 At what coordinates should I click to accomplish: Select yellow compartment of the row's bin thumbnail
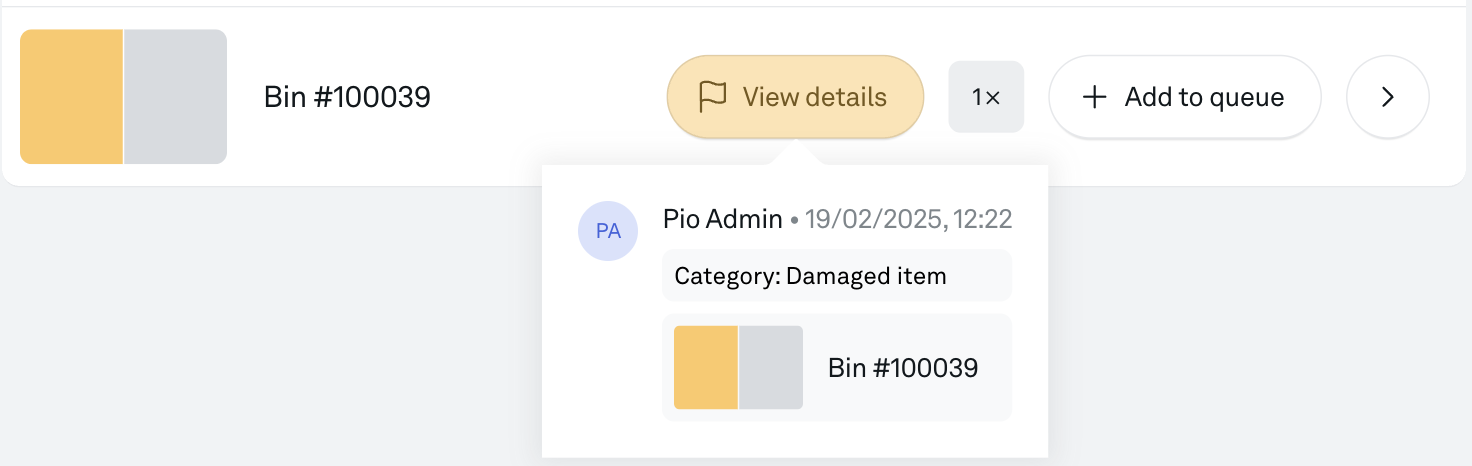71,96
